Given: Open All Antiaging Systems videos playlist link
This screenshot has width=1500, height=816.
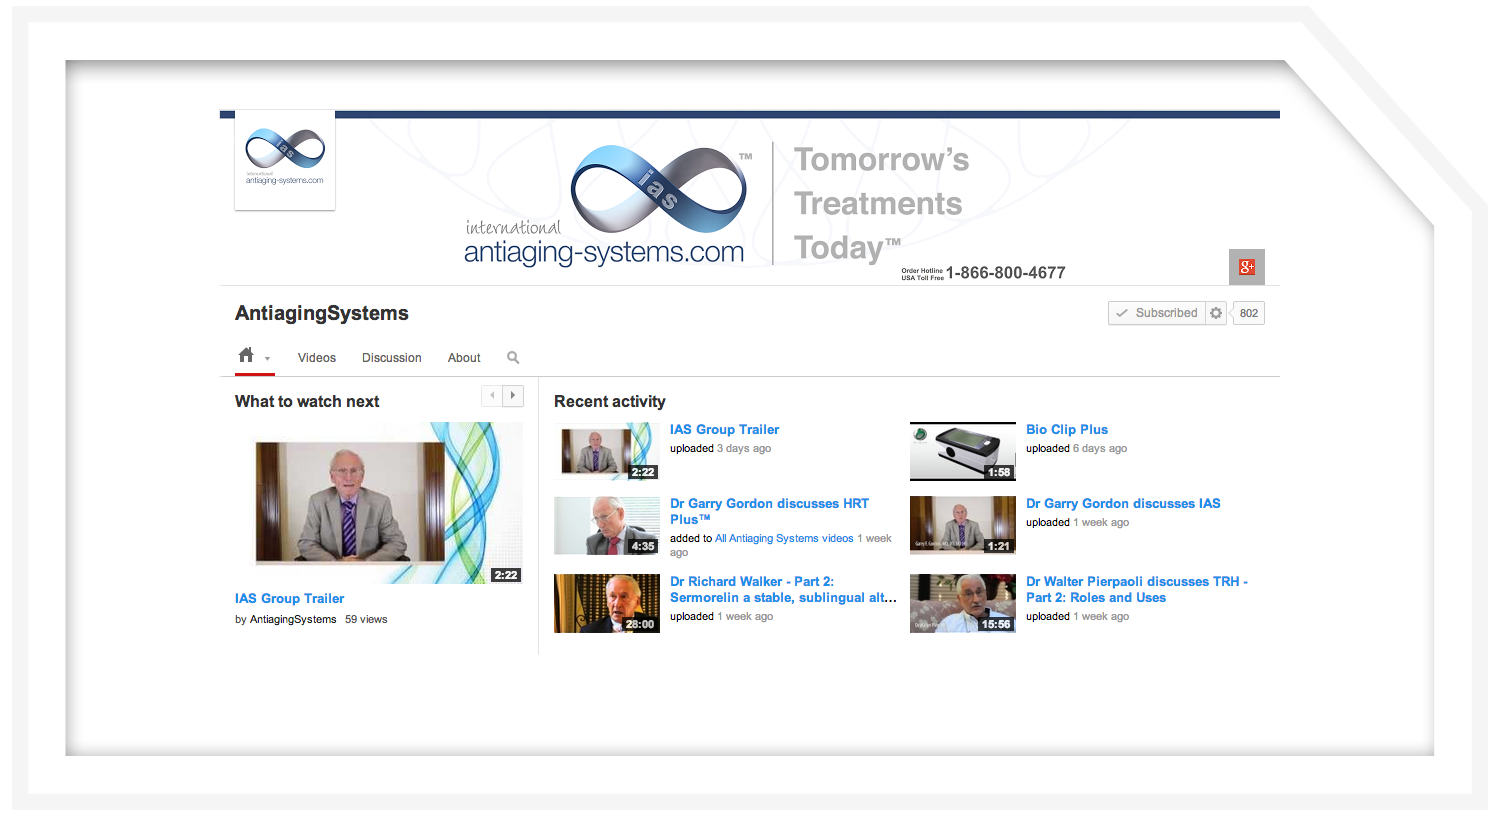Looking at the screenshot, I should [784, 538].
